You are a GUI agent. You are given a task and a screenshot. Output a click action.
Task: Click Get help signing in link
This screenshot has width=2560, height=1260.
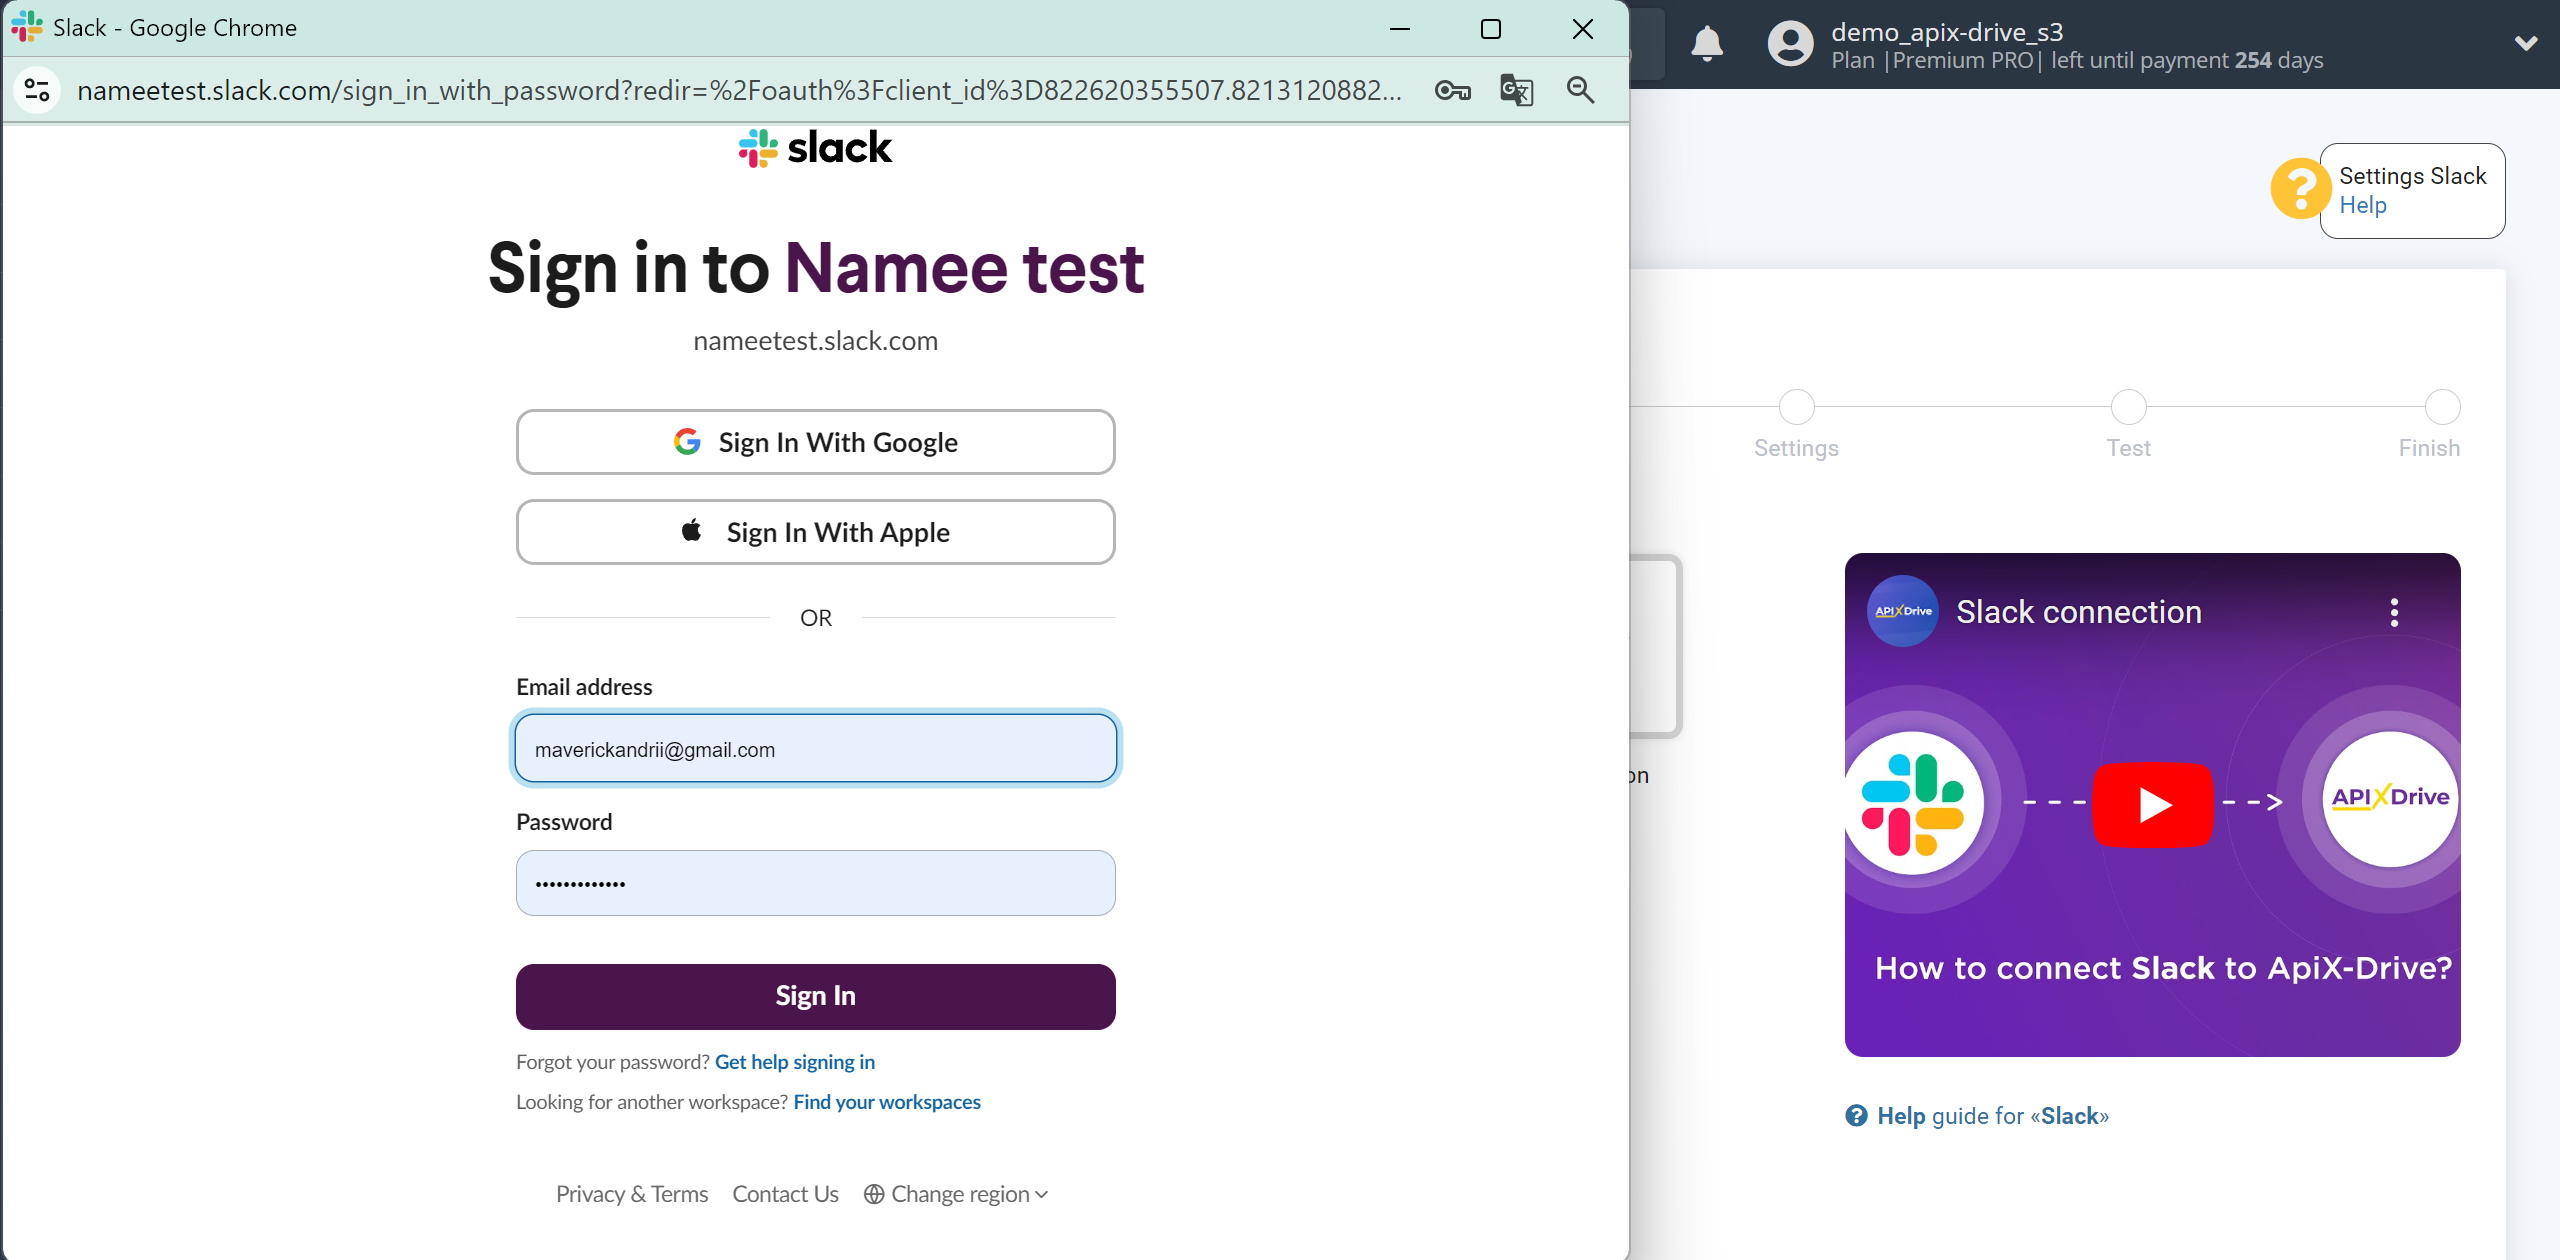[795, 1061]
